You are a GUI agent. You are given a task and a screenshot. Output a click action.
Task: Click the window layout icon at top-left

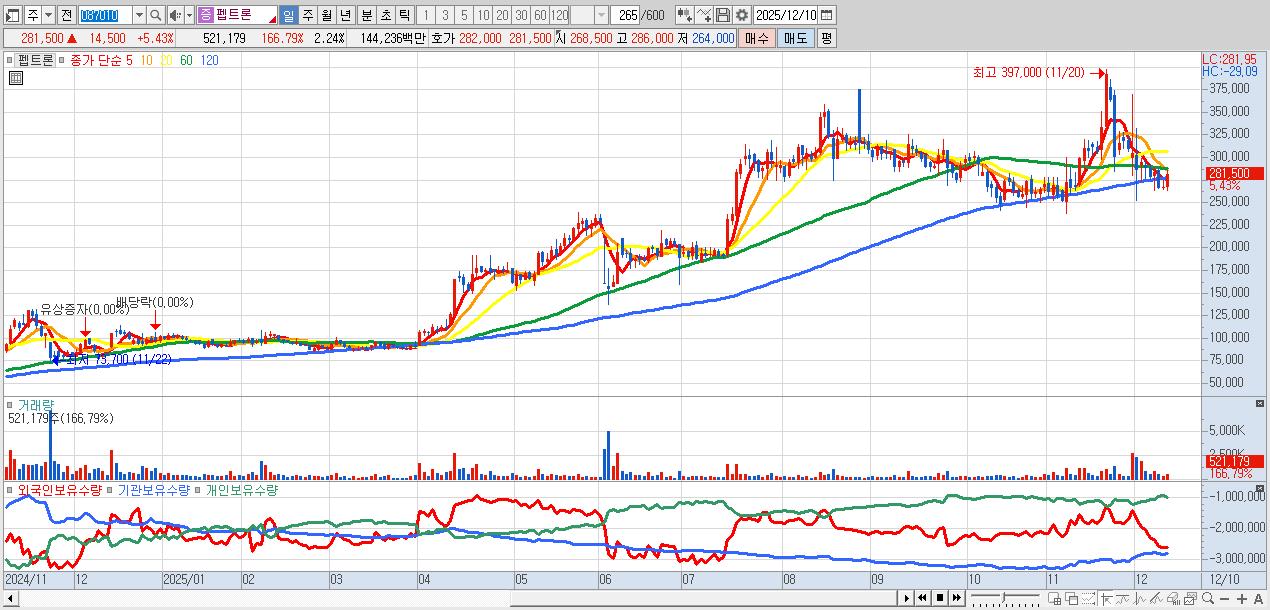pyautogui.click(x=12, y=15)
